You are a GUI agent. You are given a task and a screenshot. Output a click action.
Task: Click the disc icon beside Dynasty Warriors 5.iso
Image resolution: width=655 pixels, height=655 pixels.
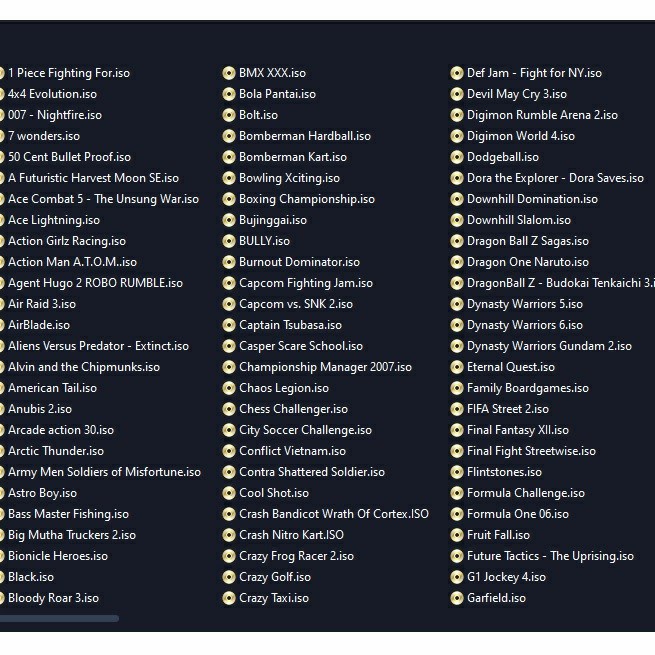(457, 304)
